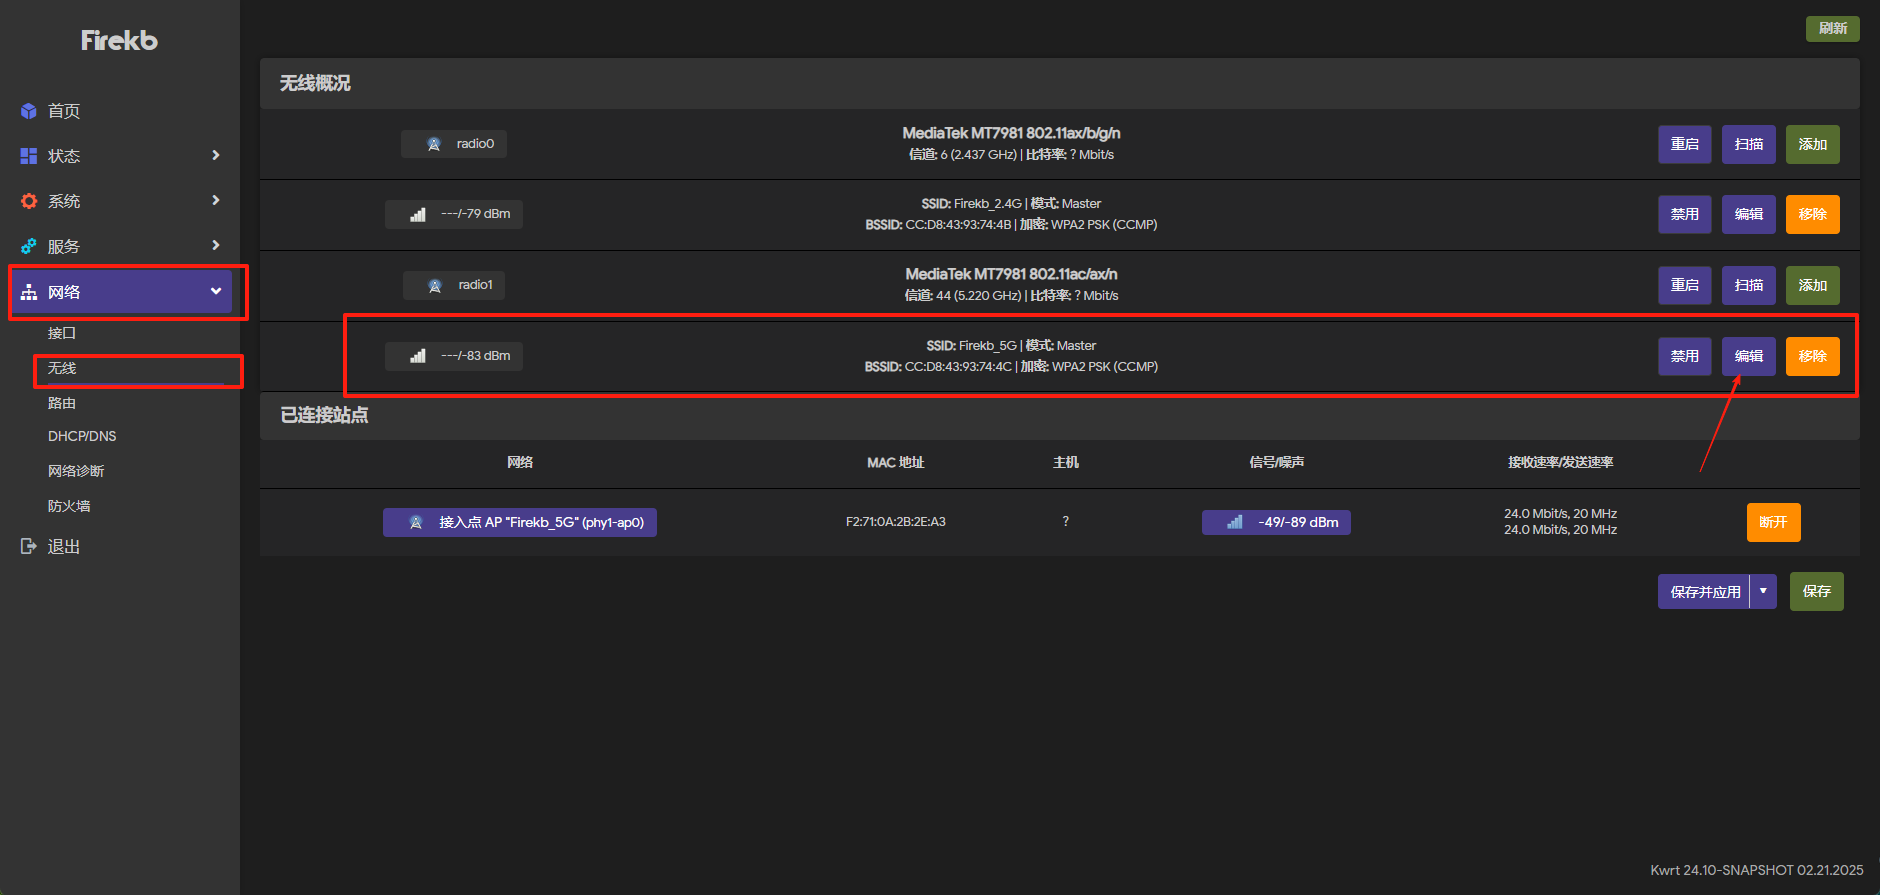Click the 无线概况 section heading
This screenshot has width=1880, height=895.
click(315, 83)
